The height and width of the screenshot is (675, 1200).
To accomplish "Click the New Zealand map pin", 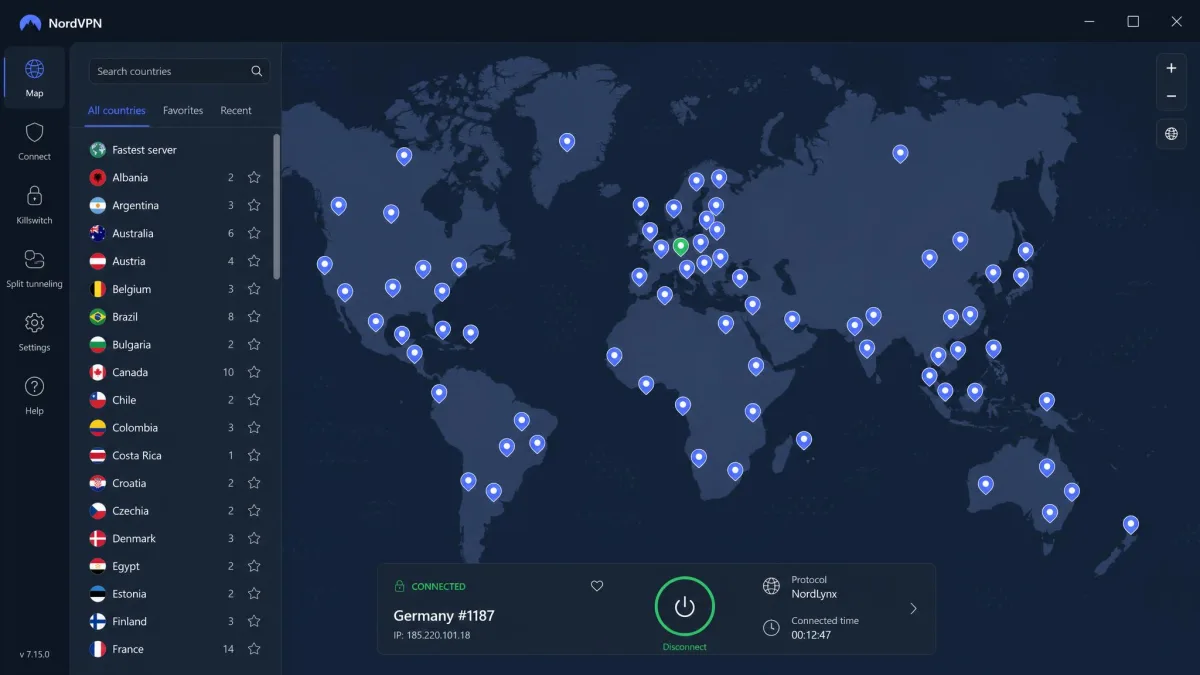I will click(1130, 525).
